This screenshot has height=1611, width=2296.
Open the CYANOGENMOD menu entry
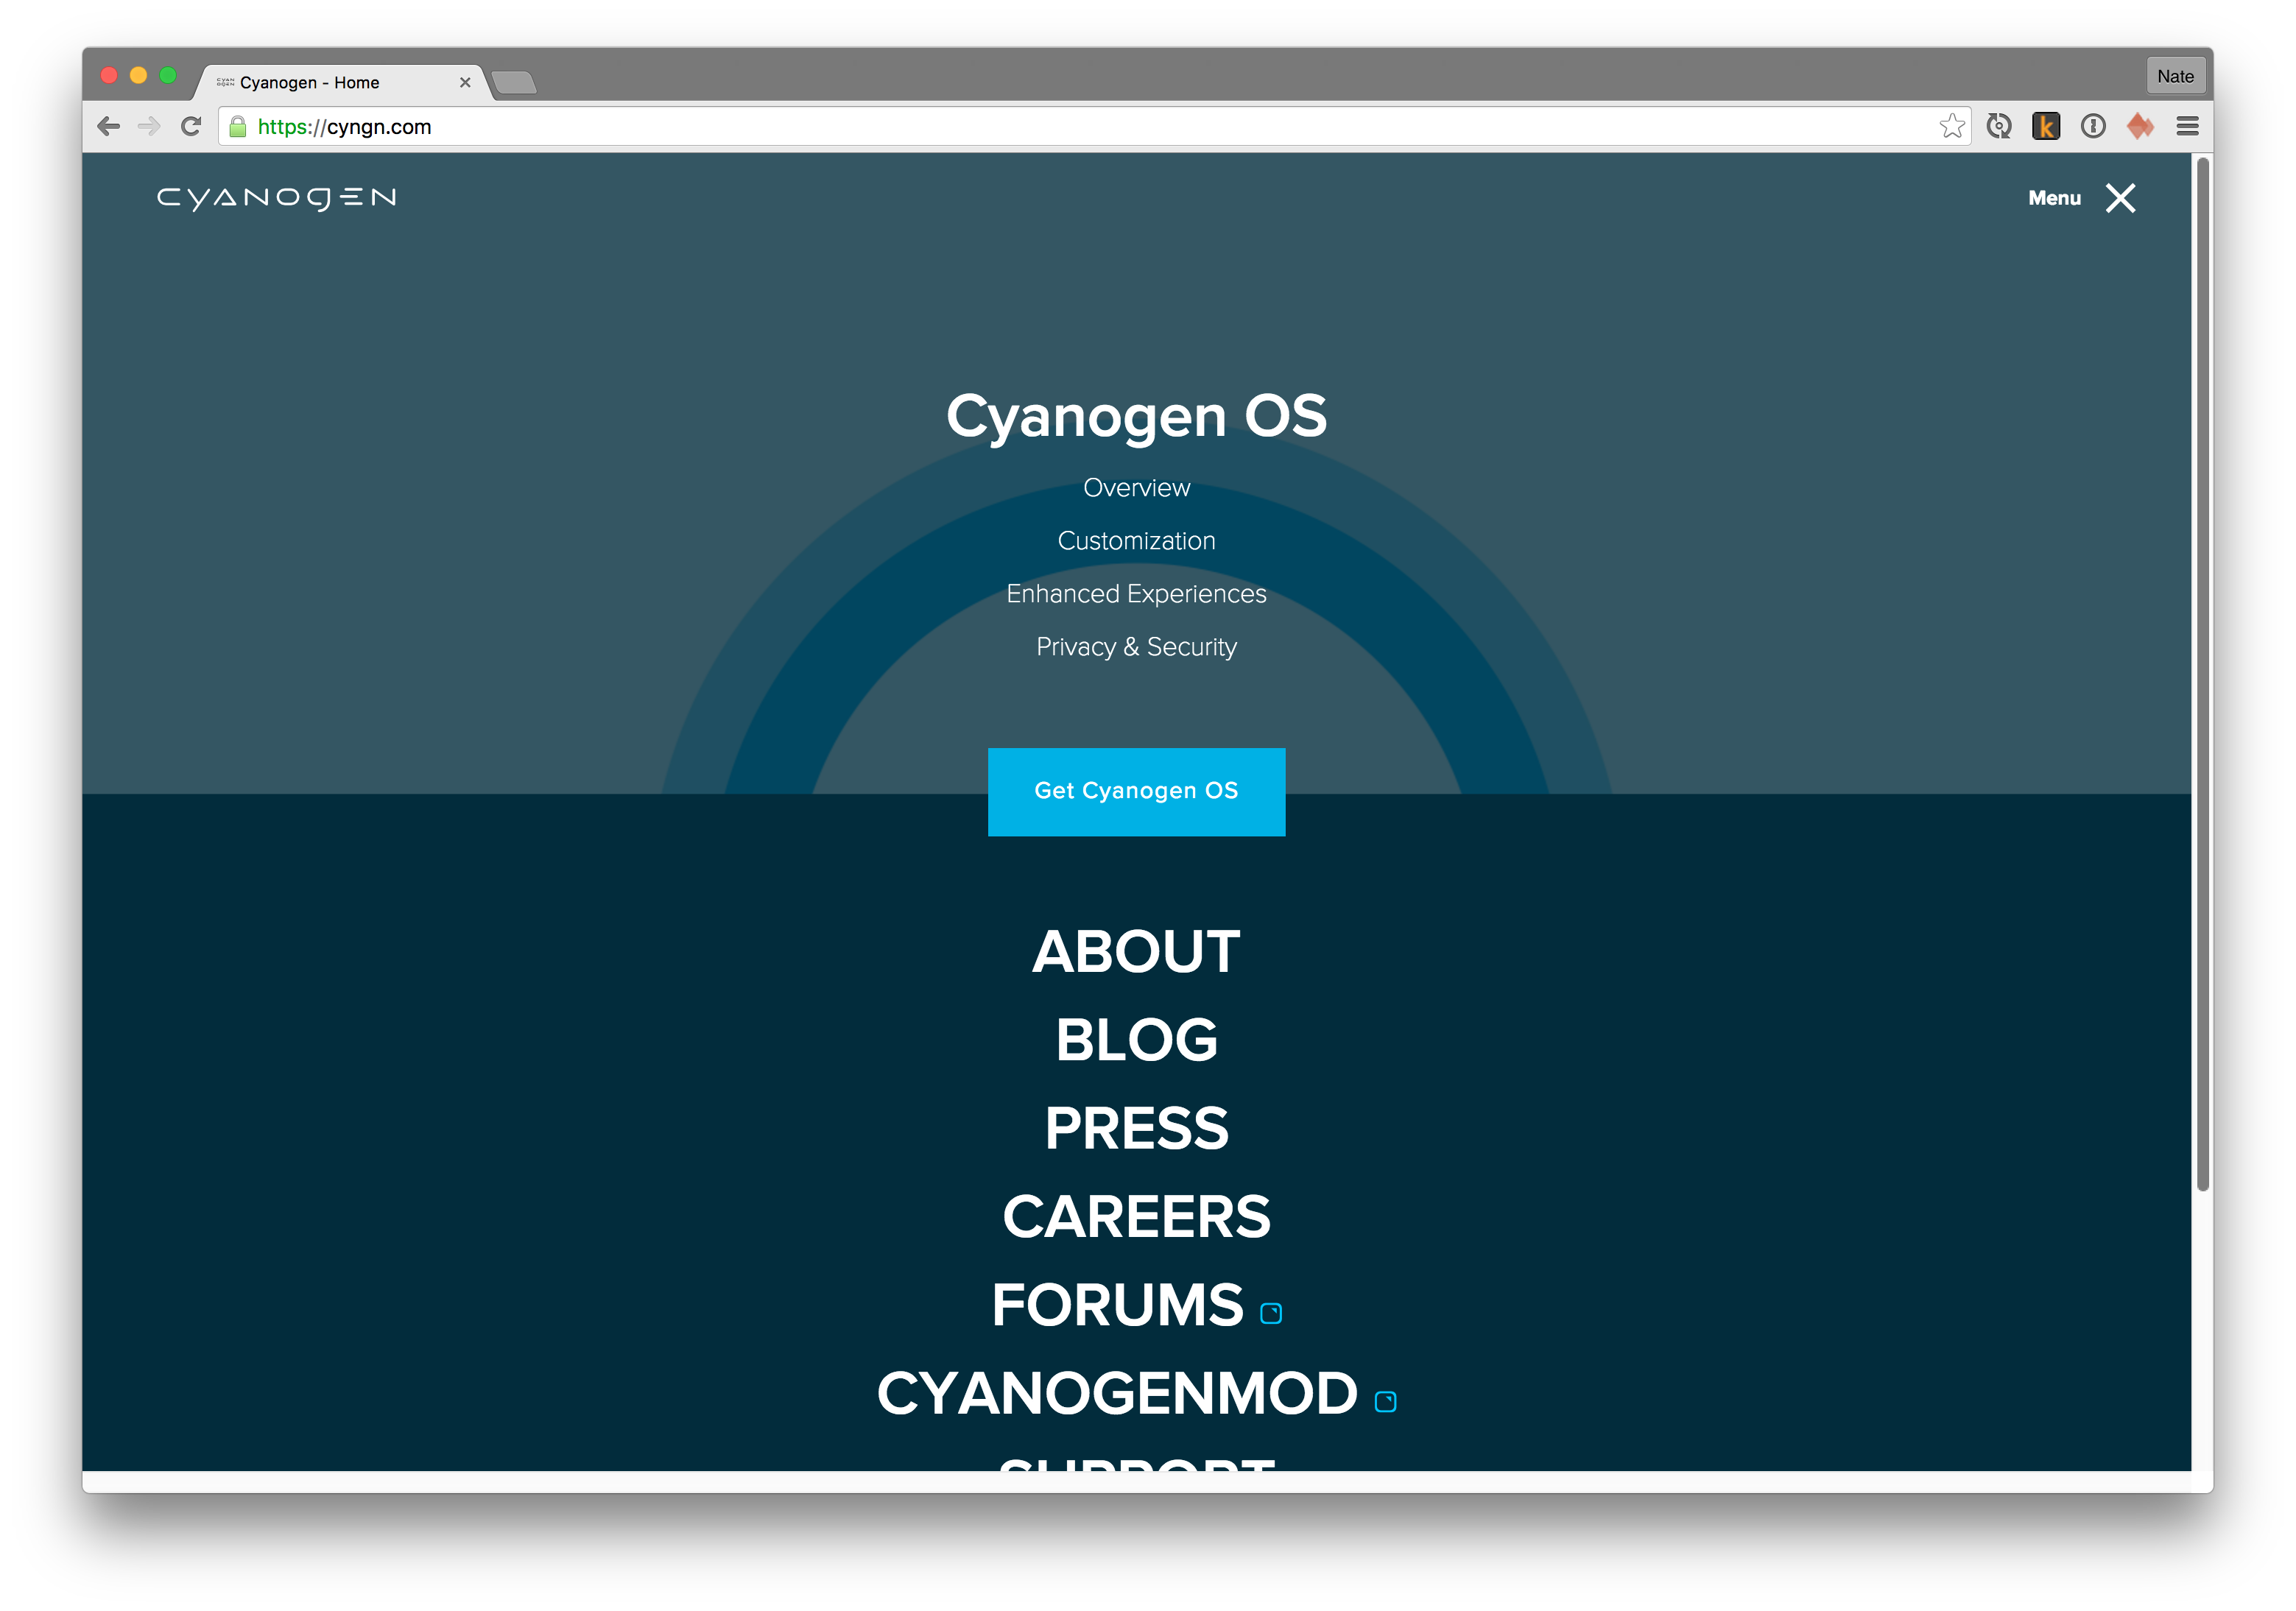[x=1117, y=1394]
